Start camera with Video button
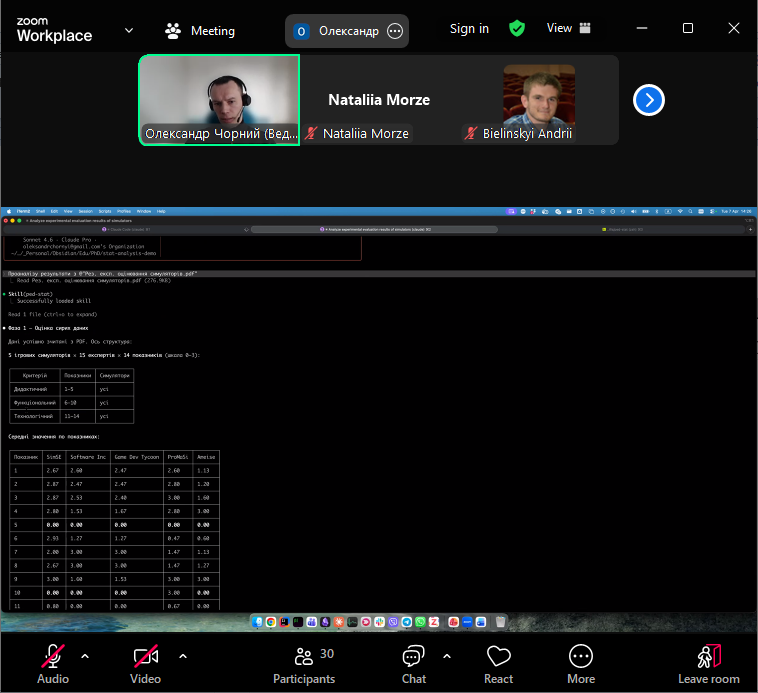 (x=145, y=664)
